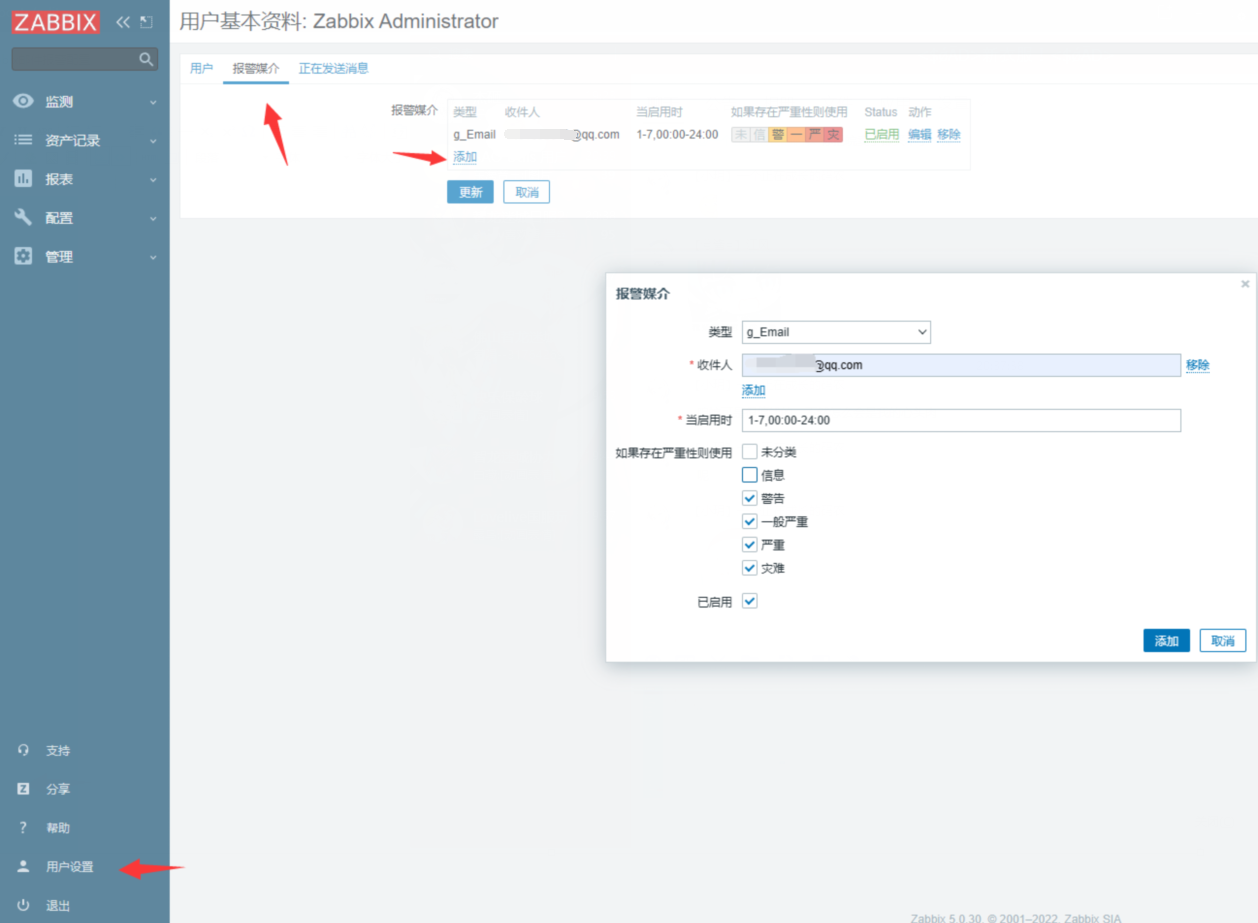Viewport: 1258px width, 923px height.
Task: Switch to the 正在发送消息 tab
Action: click(334, 68)
